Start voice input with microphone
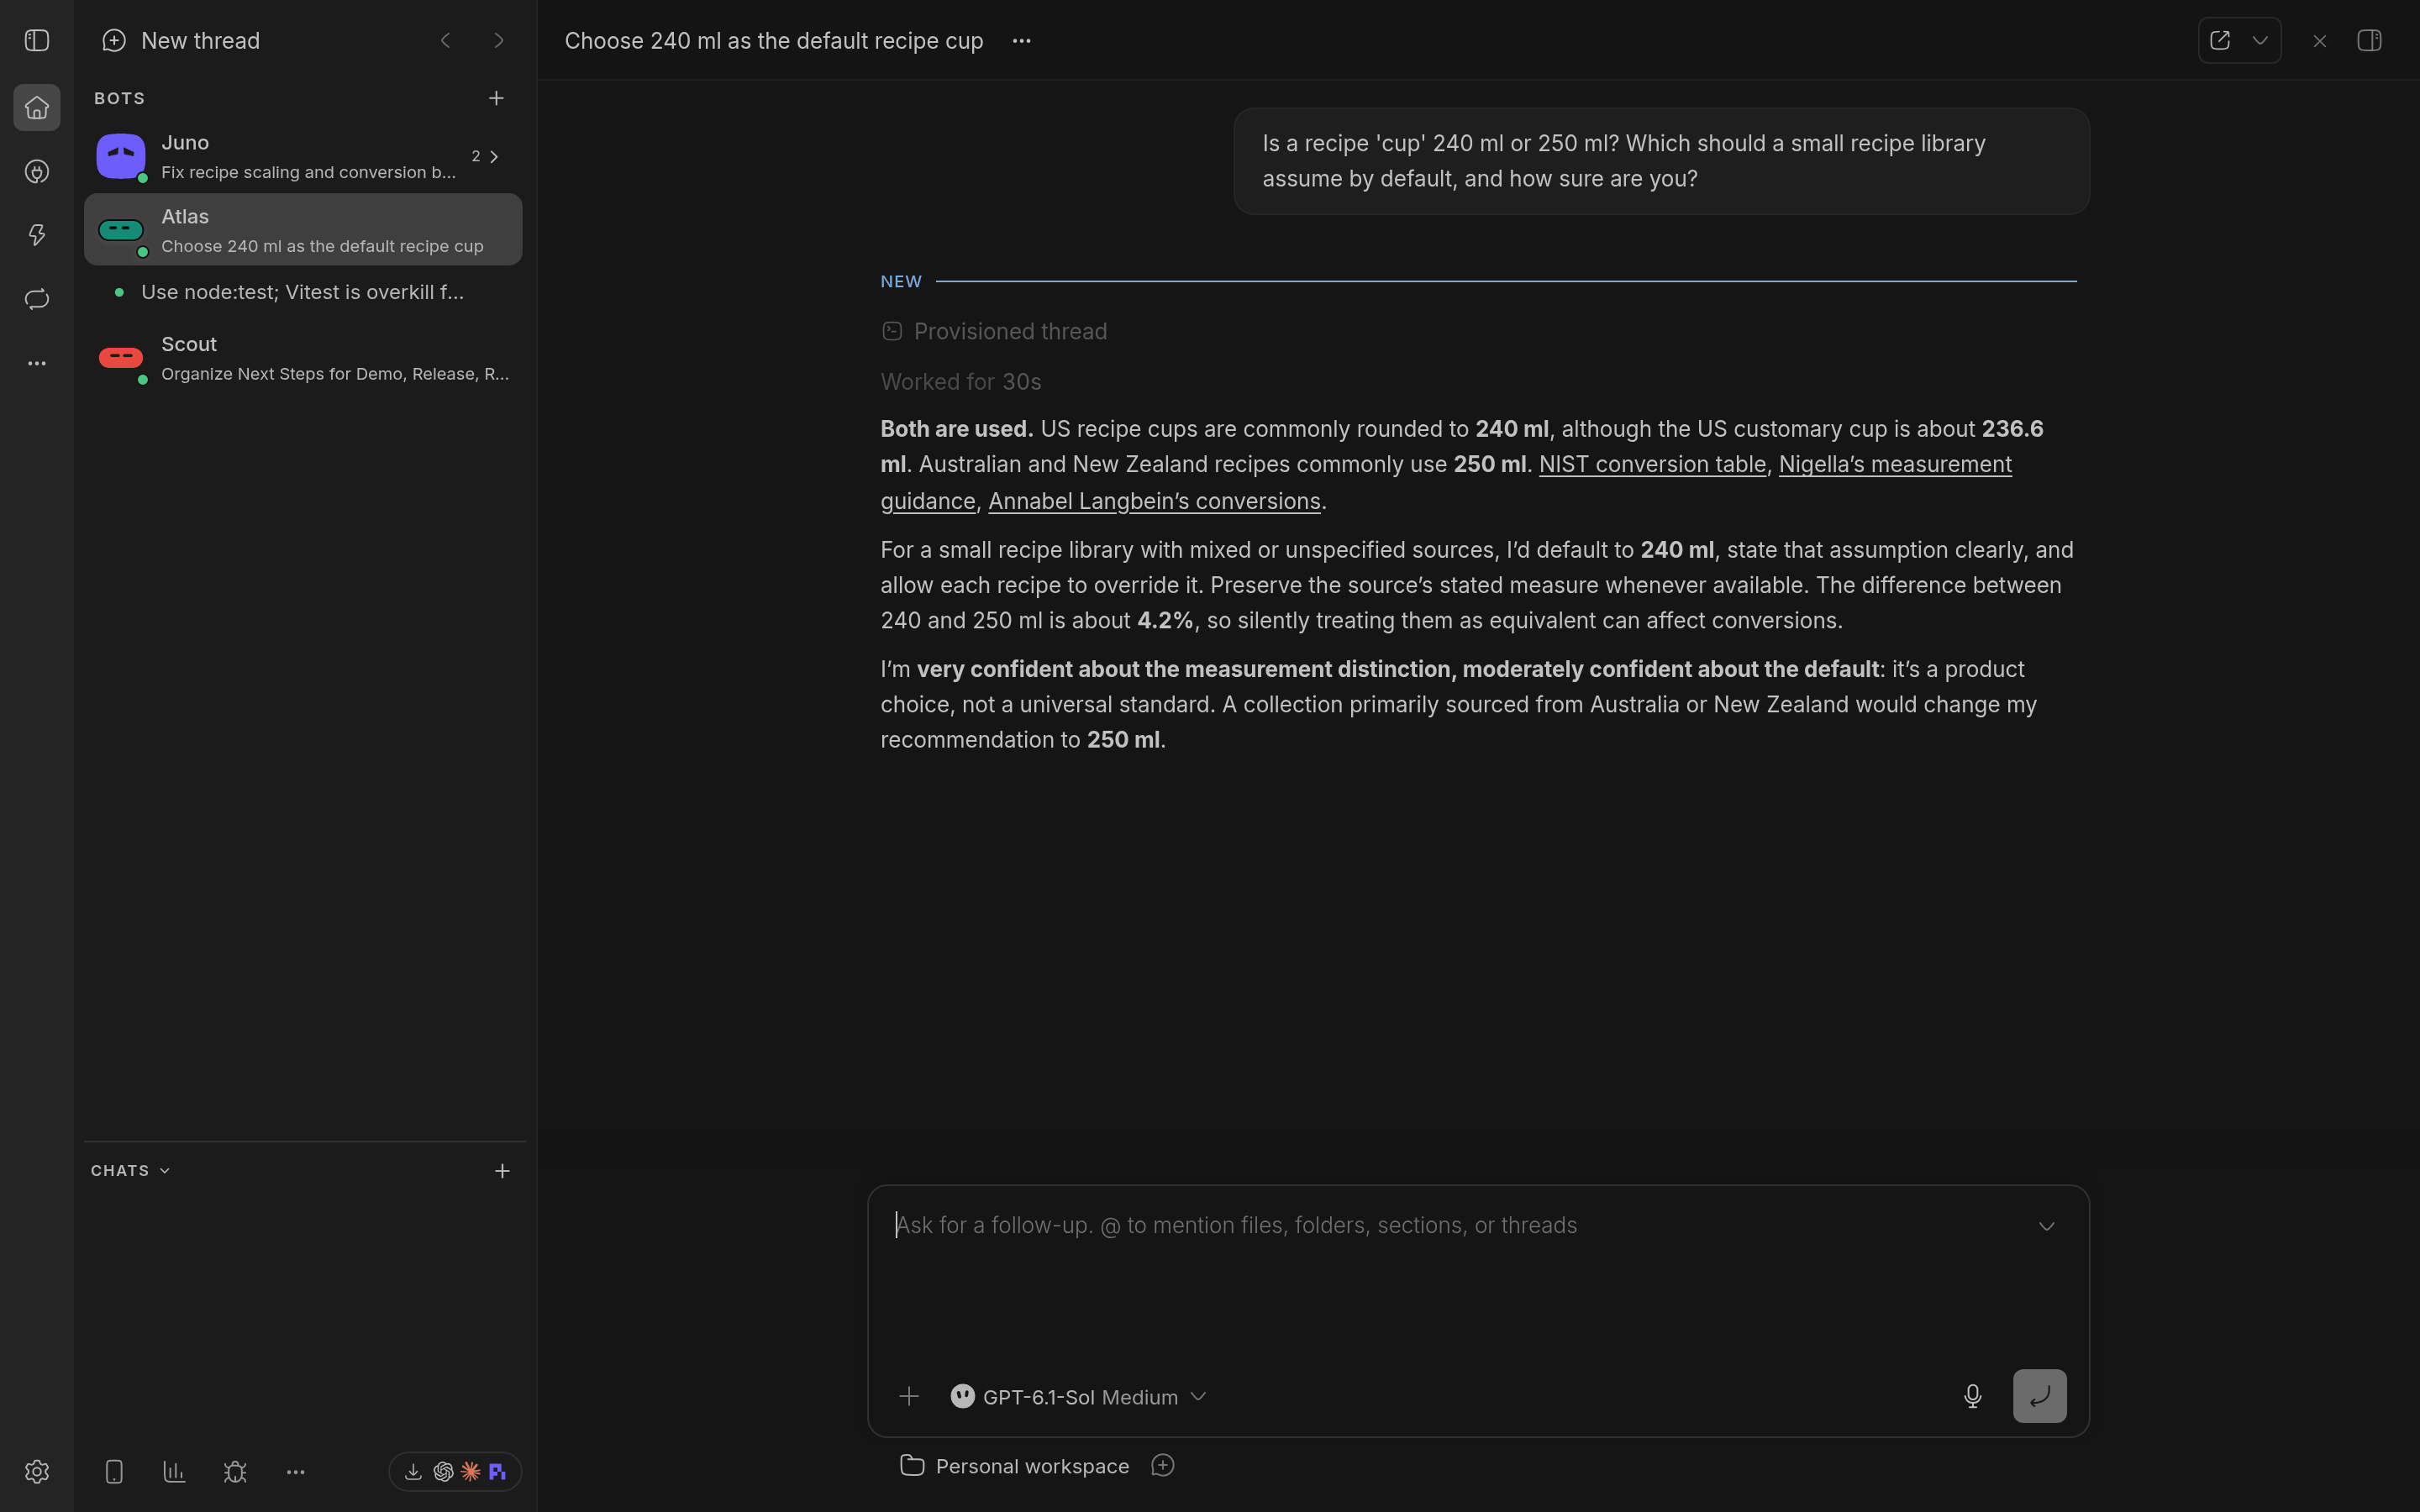This screenshot has height=1512, width=2420. [x=1972, y=1396]
